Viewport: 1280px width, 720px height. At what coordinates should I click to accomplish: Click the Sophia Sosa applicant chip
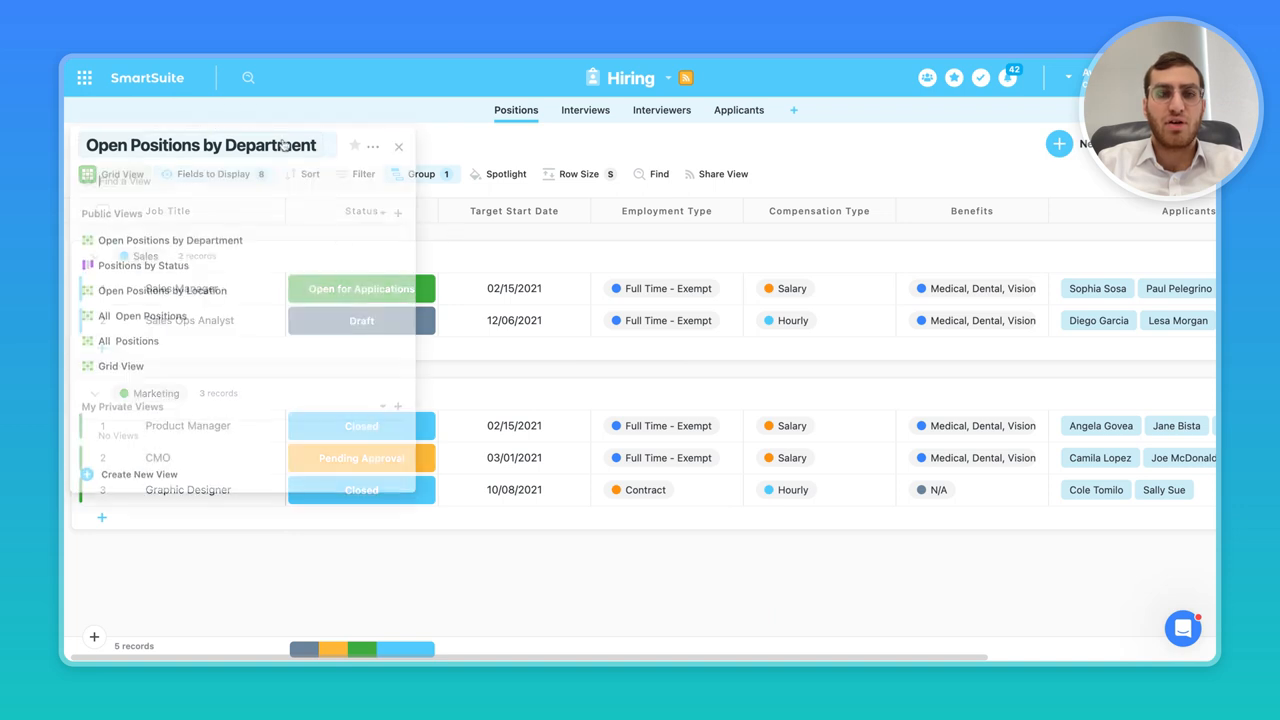click(1097, 289)
